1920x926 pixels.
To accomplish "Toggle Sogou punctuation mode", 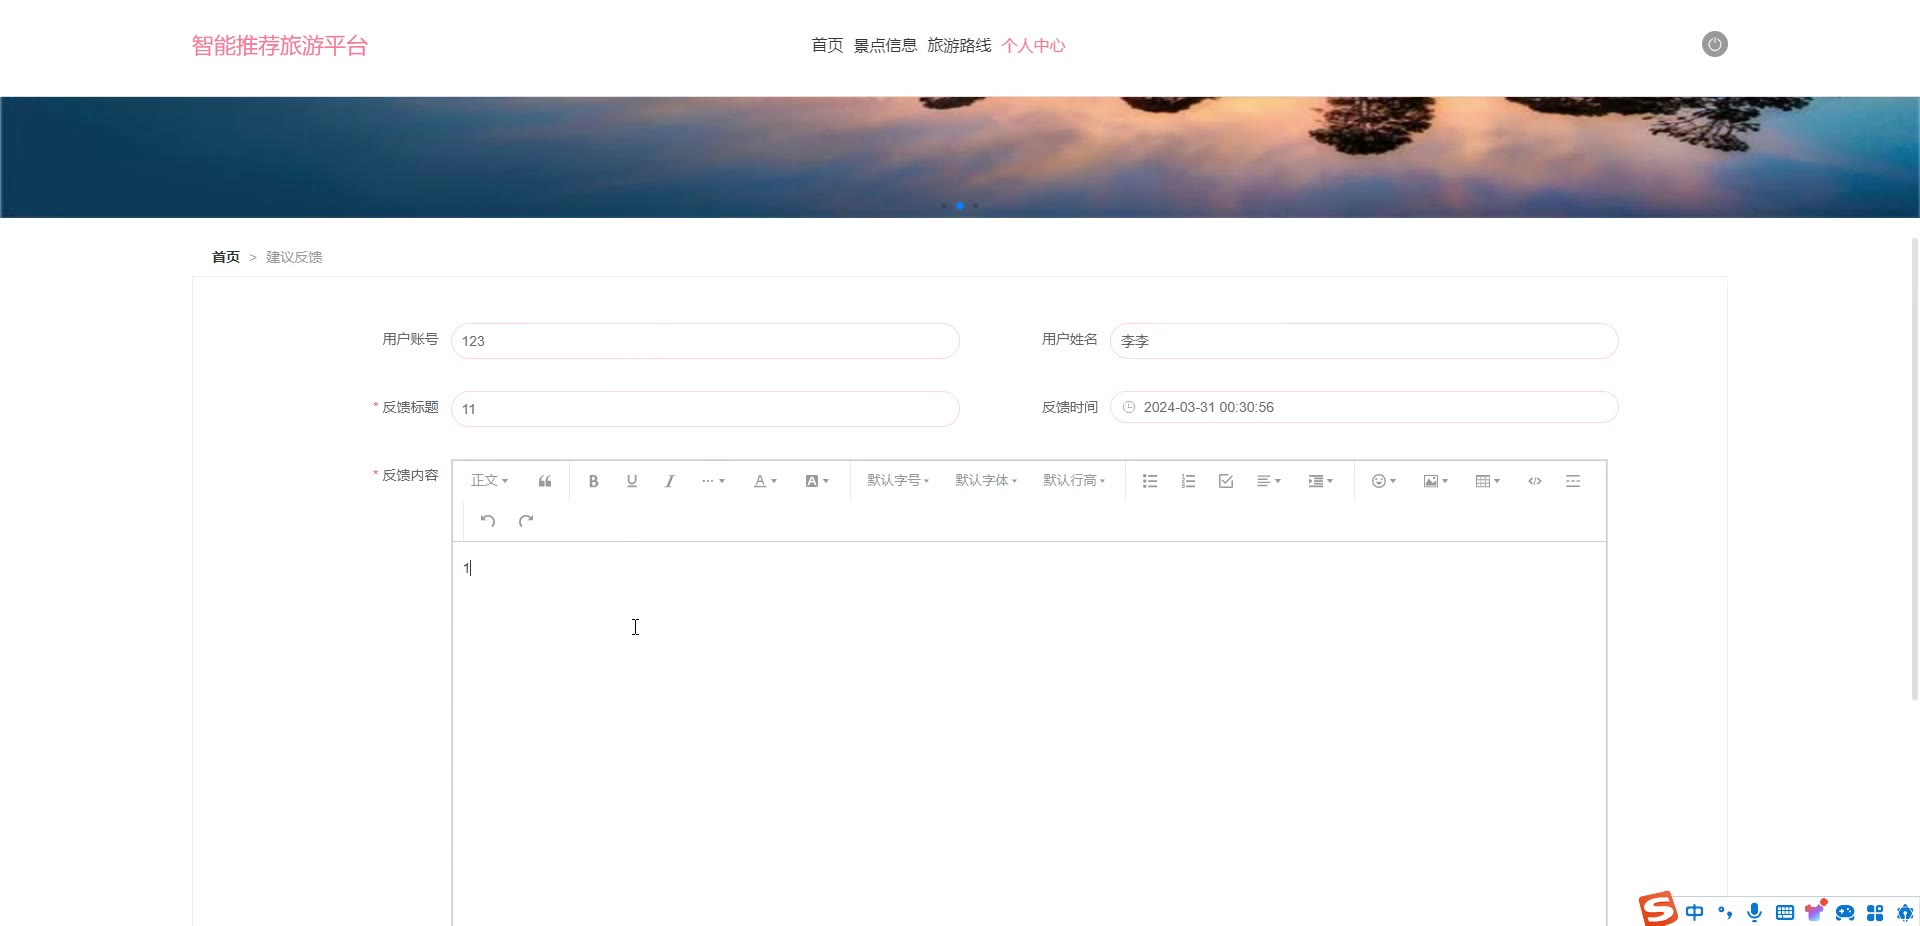I will tap(1725, 912).
